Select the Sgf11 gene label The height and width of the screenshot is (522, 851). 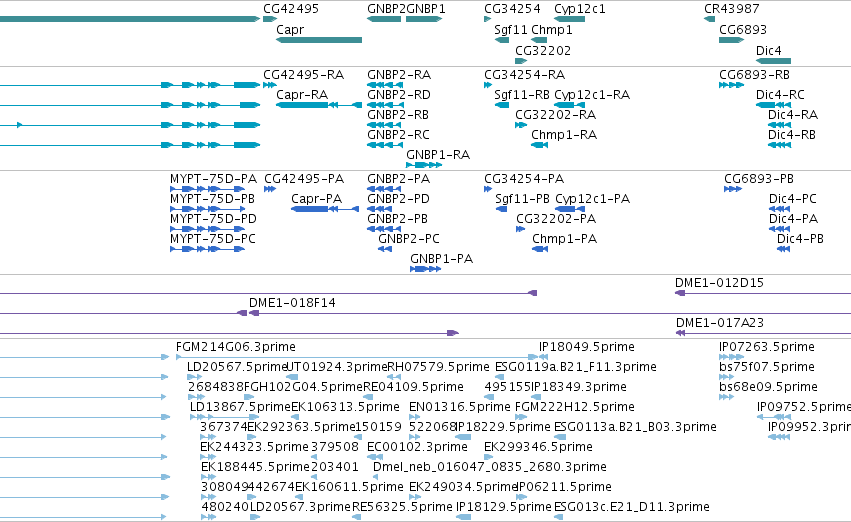click(511, 30)
